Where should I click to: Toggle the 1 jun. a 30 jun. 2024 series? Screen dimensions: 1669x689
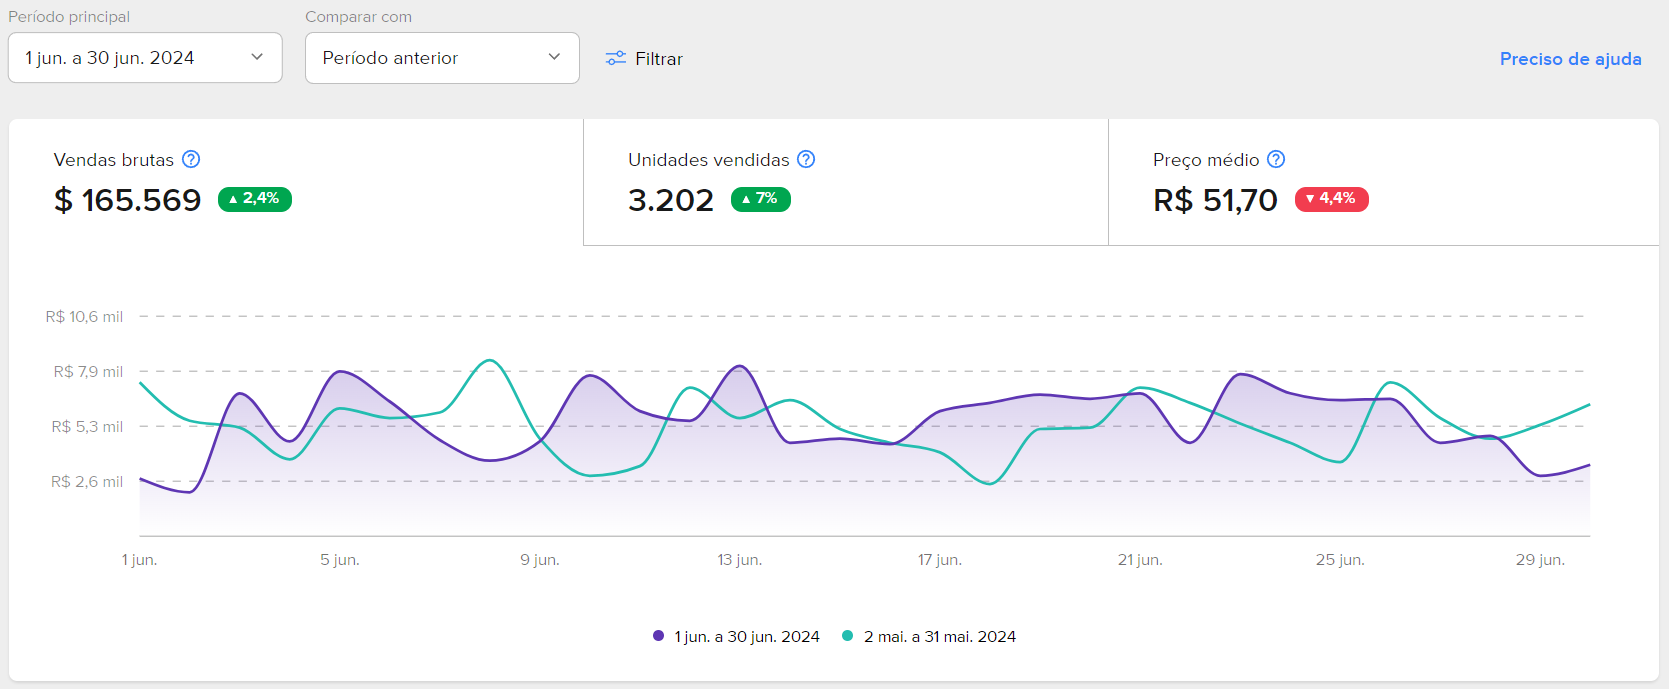click(736, 636)
